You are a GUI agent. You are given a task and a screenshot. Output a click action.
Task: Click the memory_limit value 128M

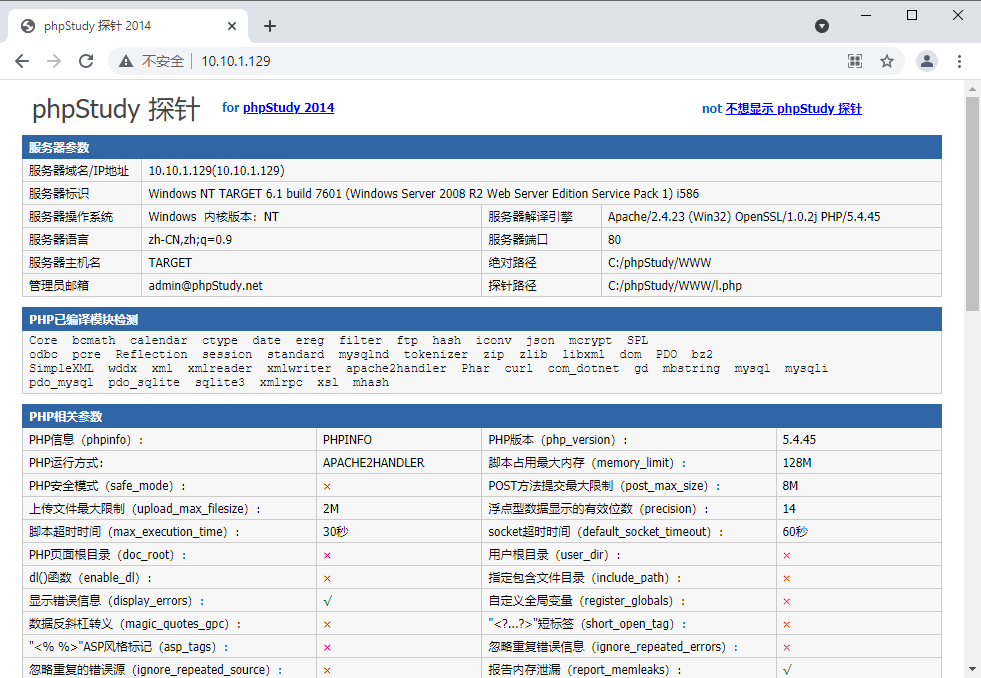tap(796, 463)
